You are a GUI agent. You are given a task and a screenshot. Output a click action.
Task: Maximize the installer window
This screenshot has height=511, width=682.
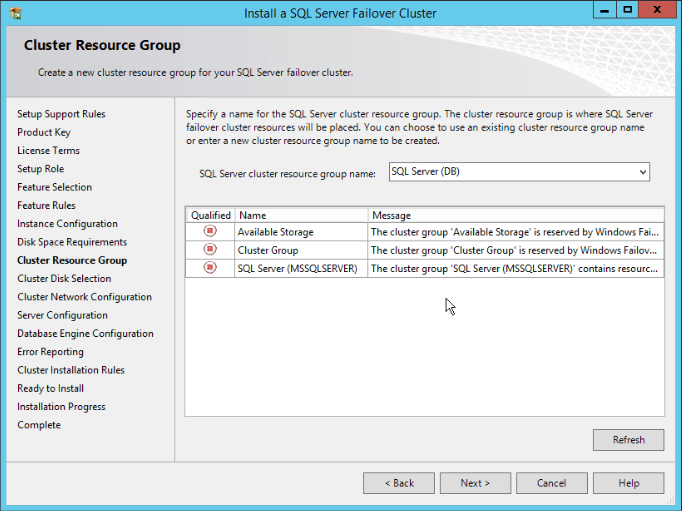coord(627,12)
